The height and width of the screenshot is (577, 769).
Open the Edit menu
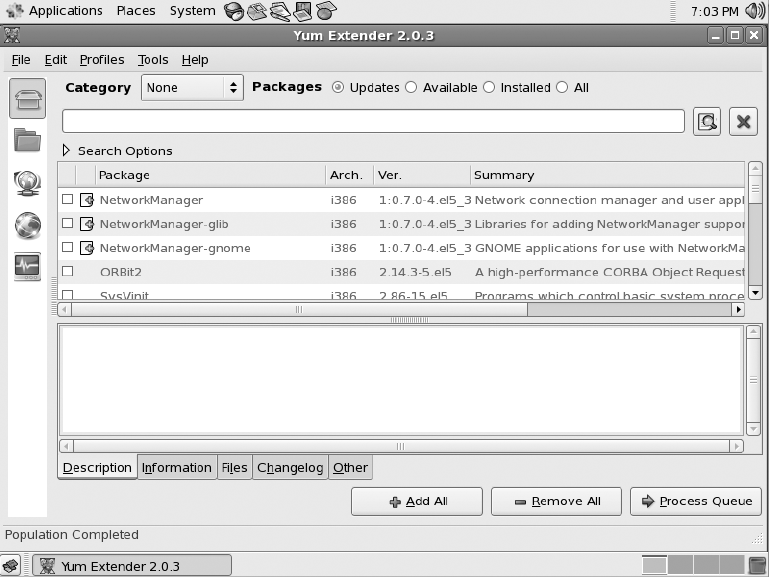tap(55, 60)
